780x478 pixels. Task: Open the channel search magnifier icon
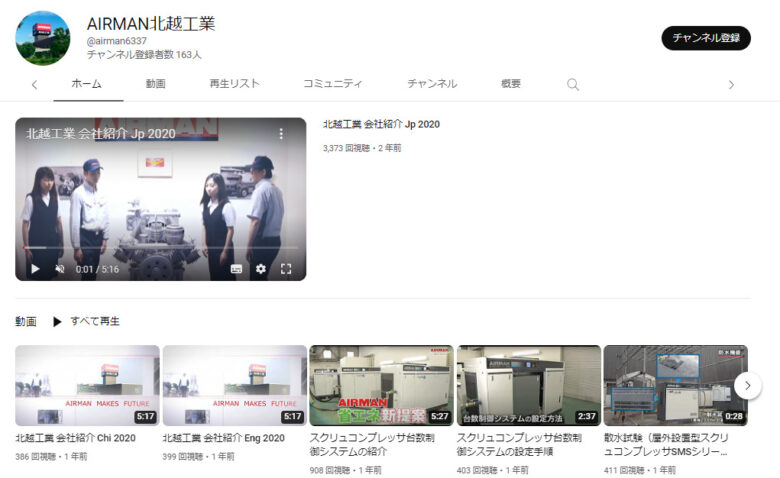(573, 84)
